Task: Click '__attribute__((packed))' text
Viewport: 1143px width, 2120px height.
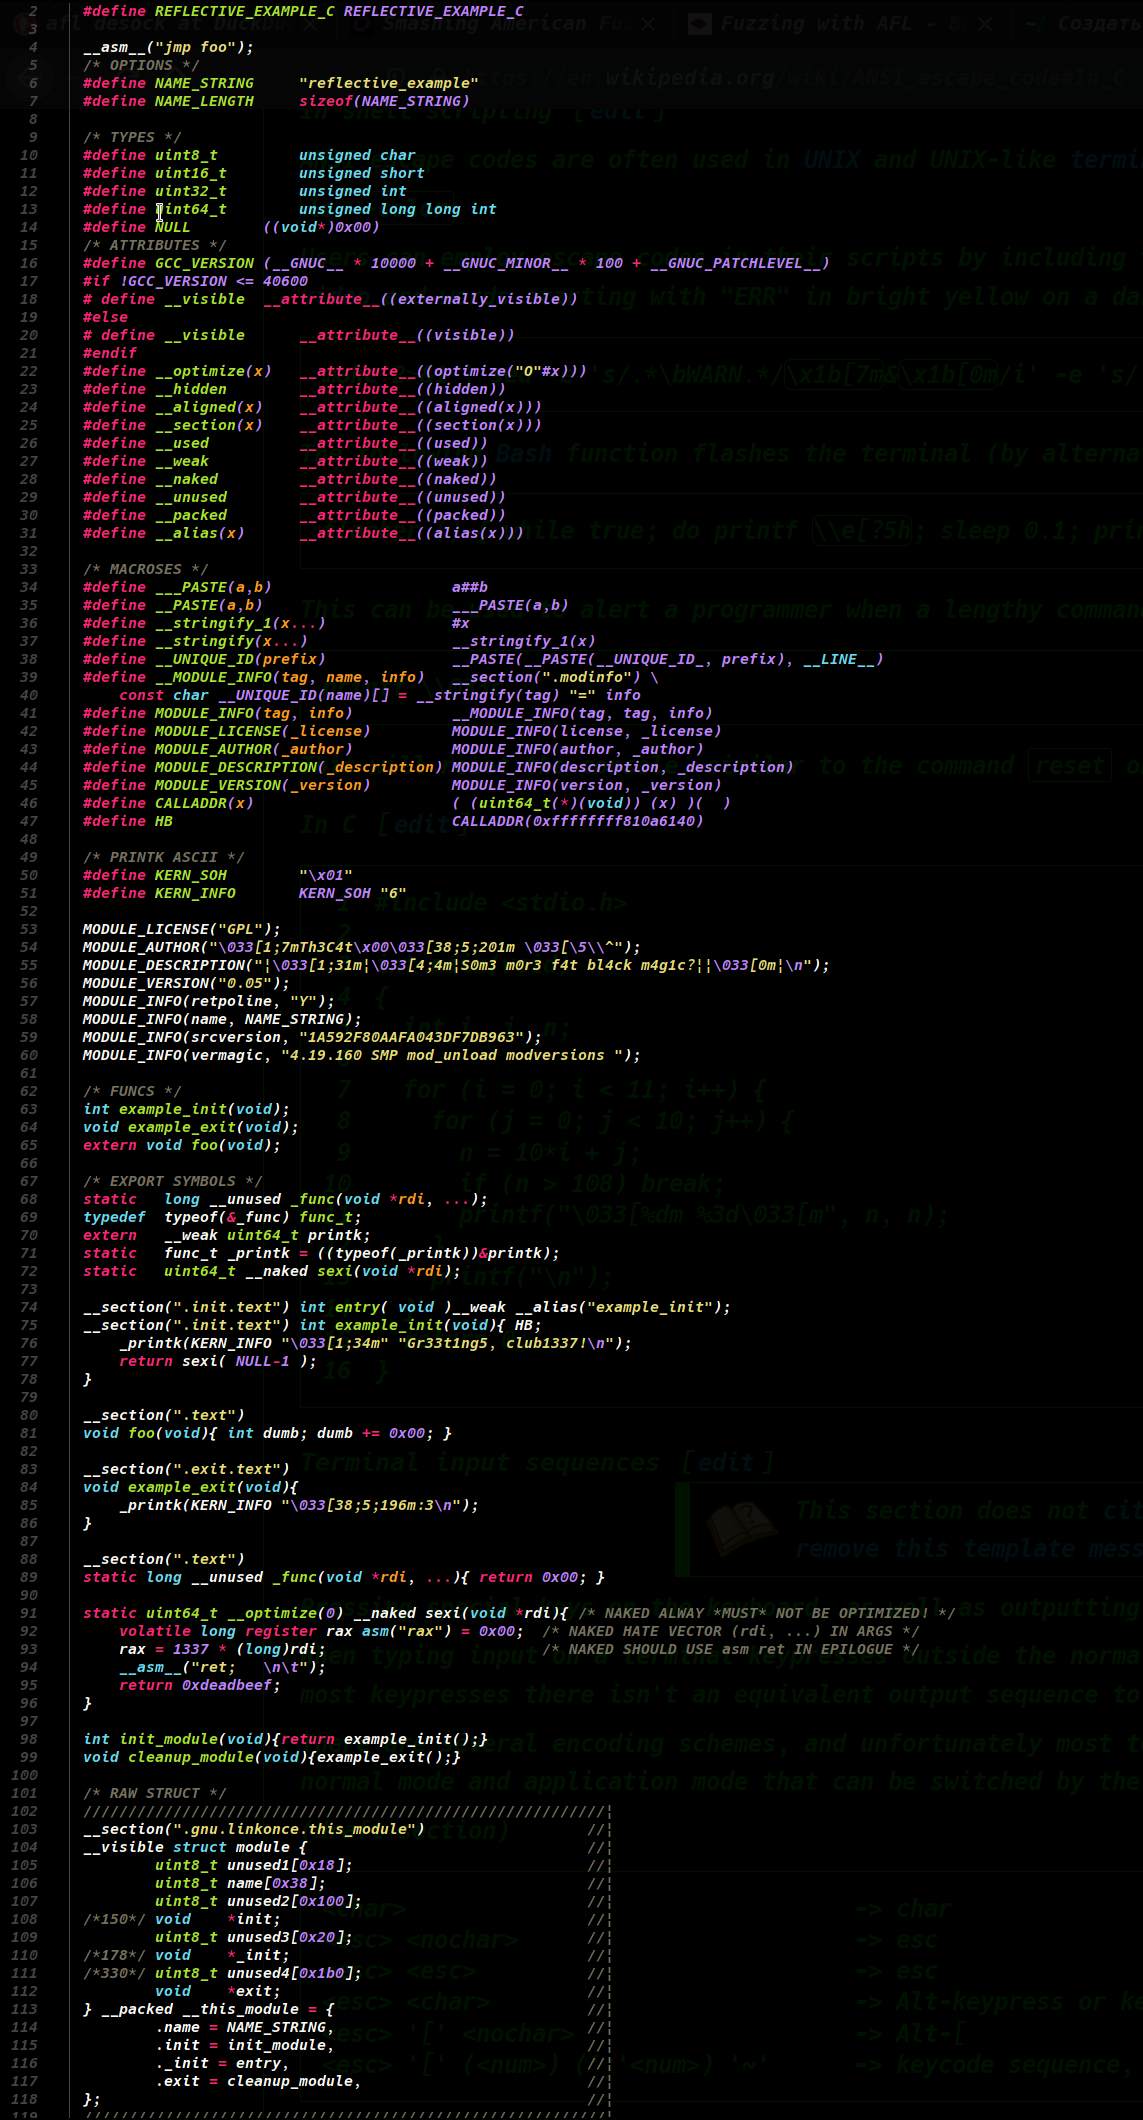Action: pos(402,515)
